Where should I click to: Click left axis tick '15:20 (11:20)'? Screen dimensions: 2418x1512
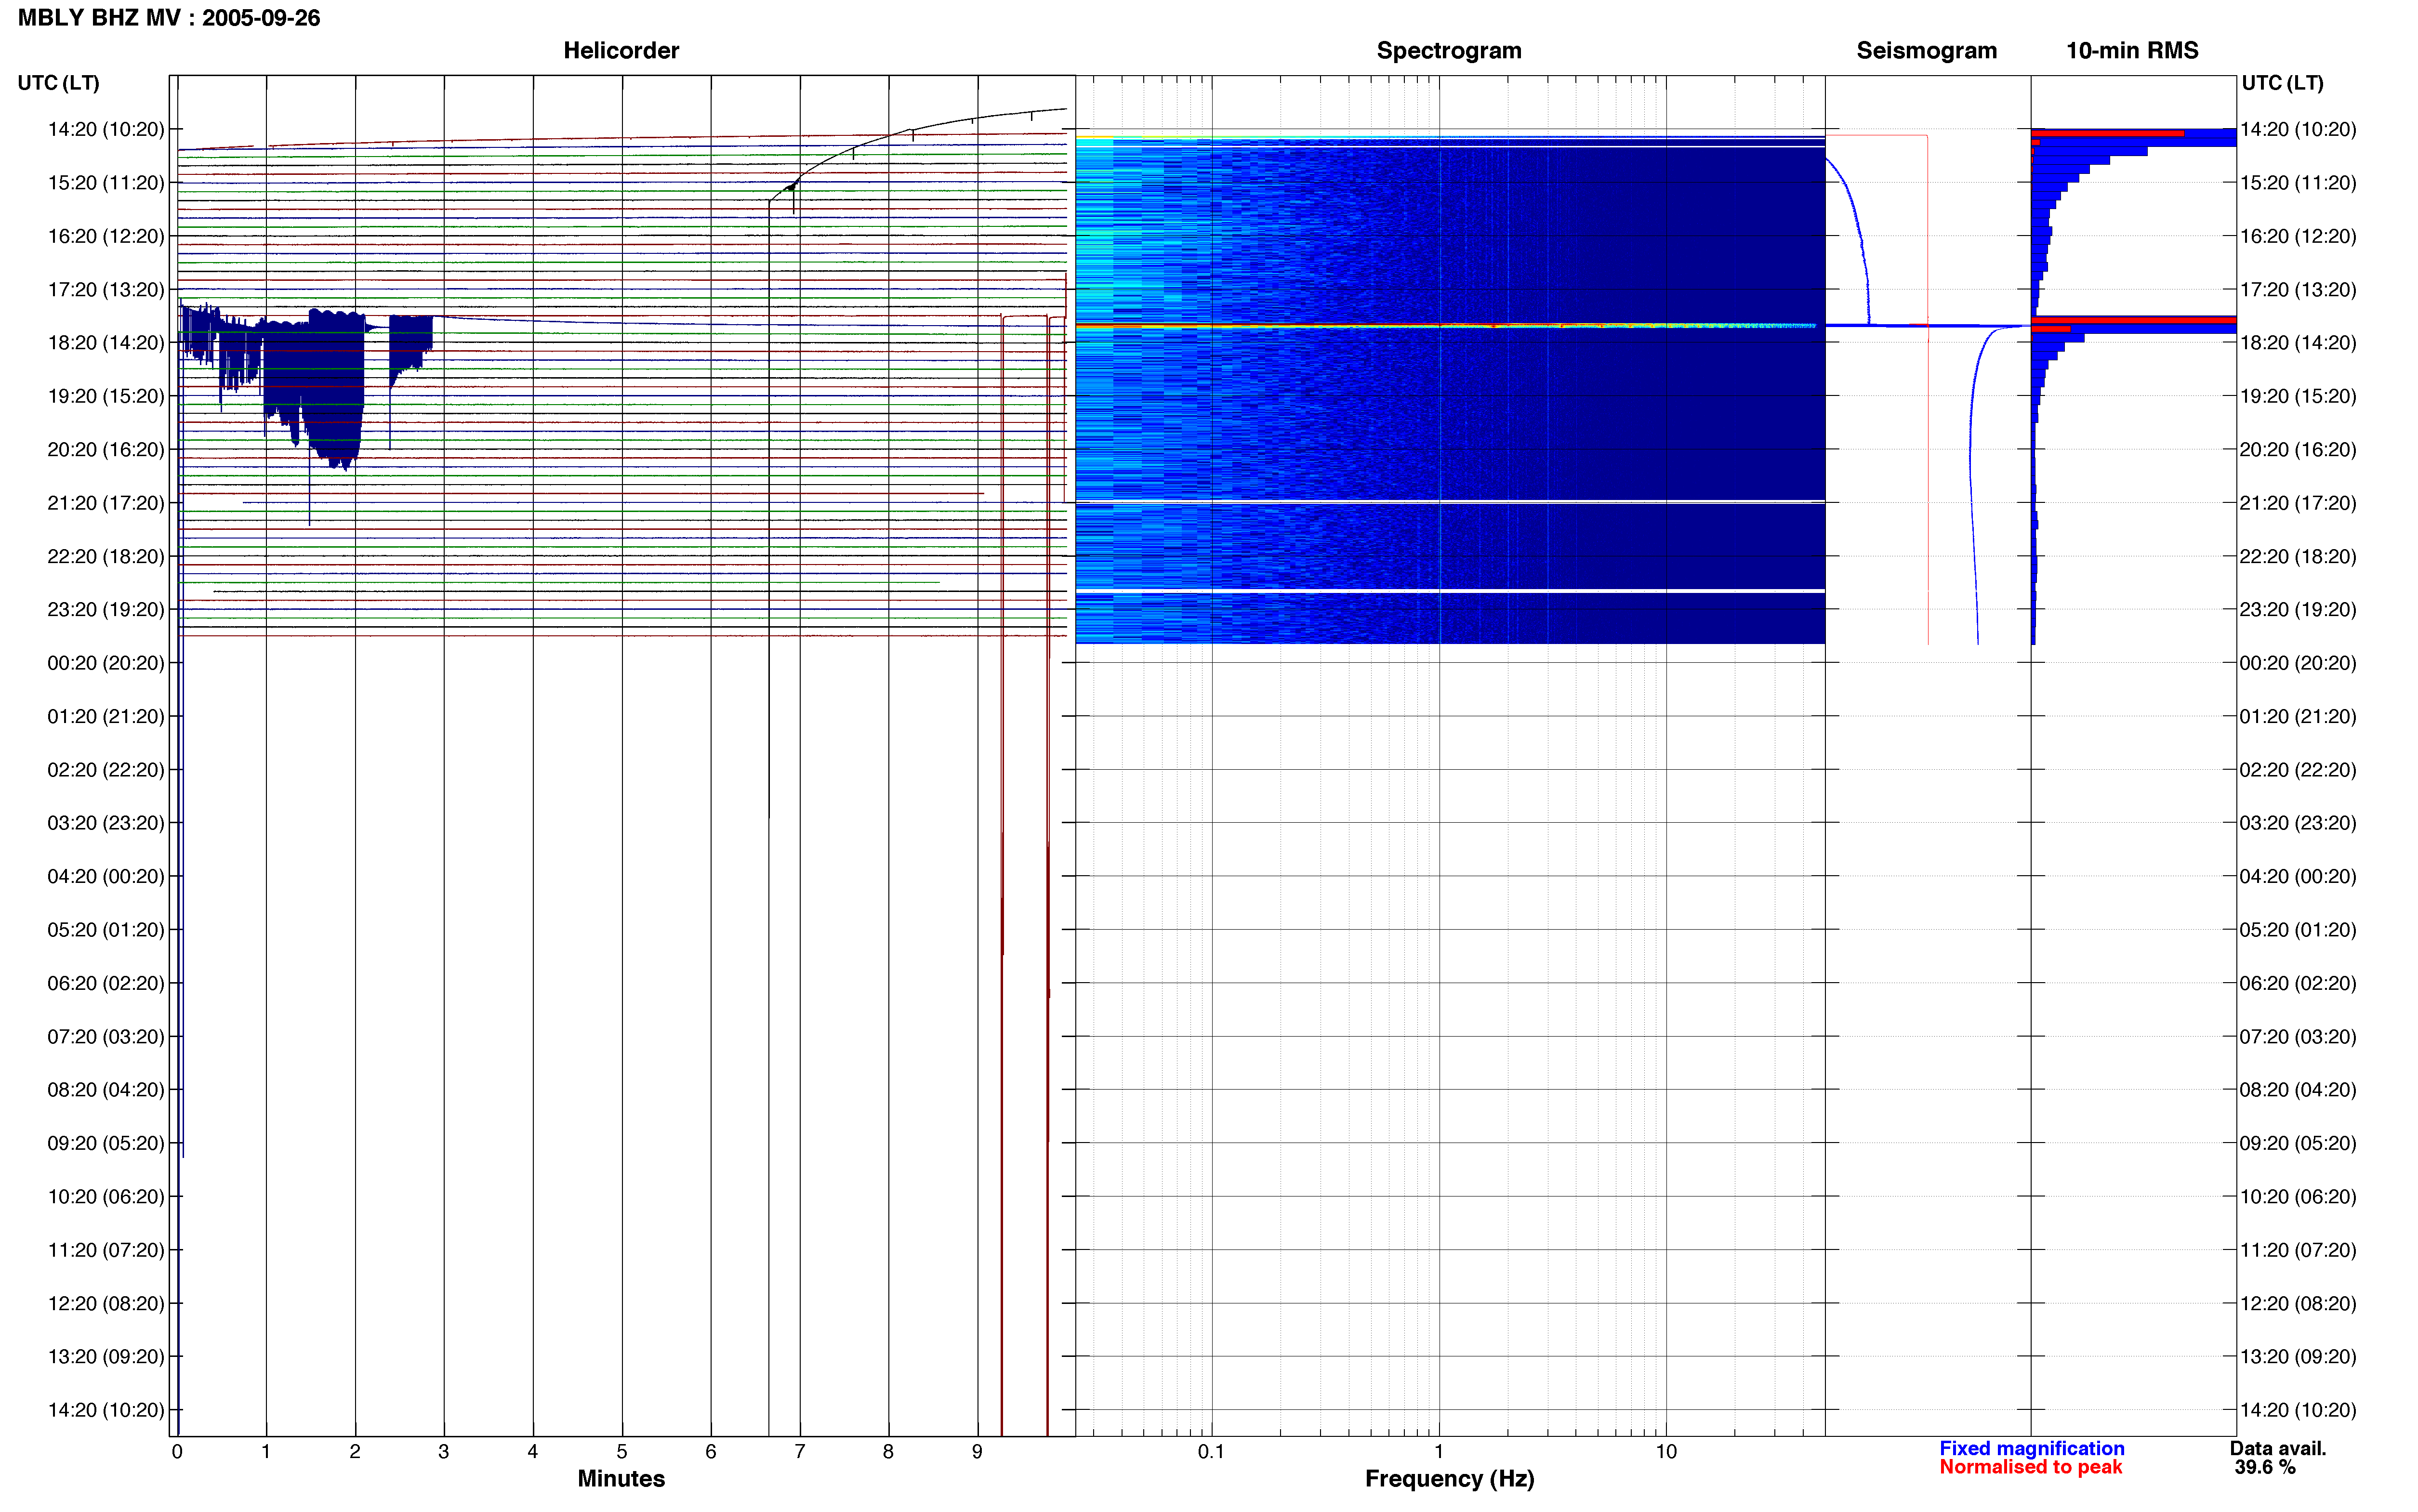[x=106, y=183]
